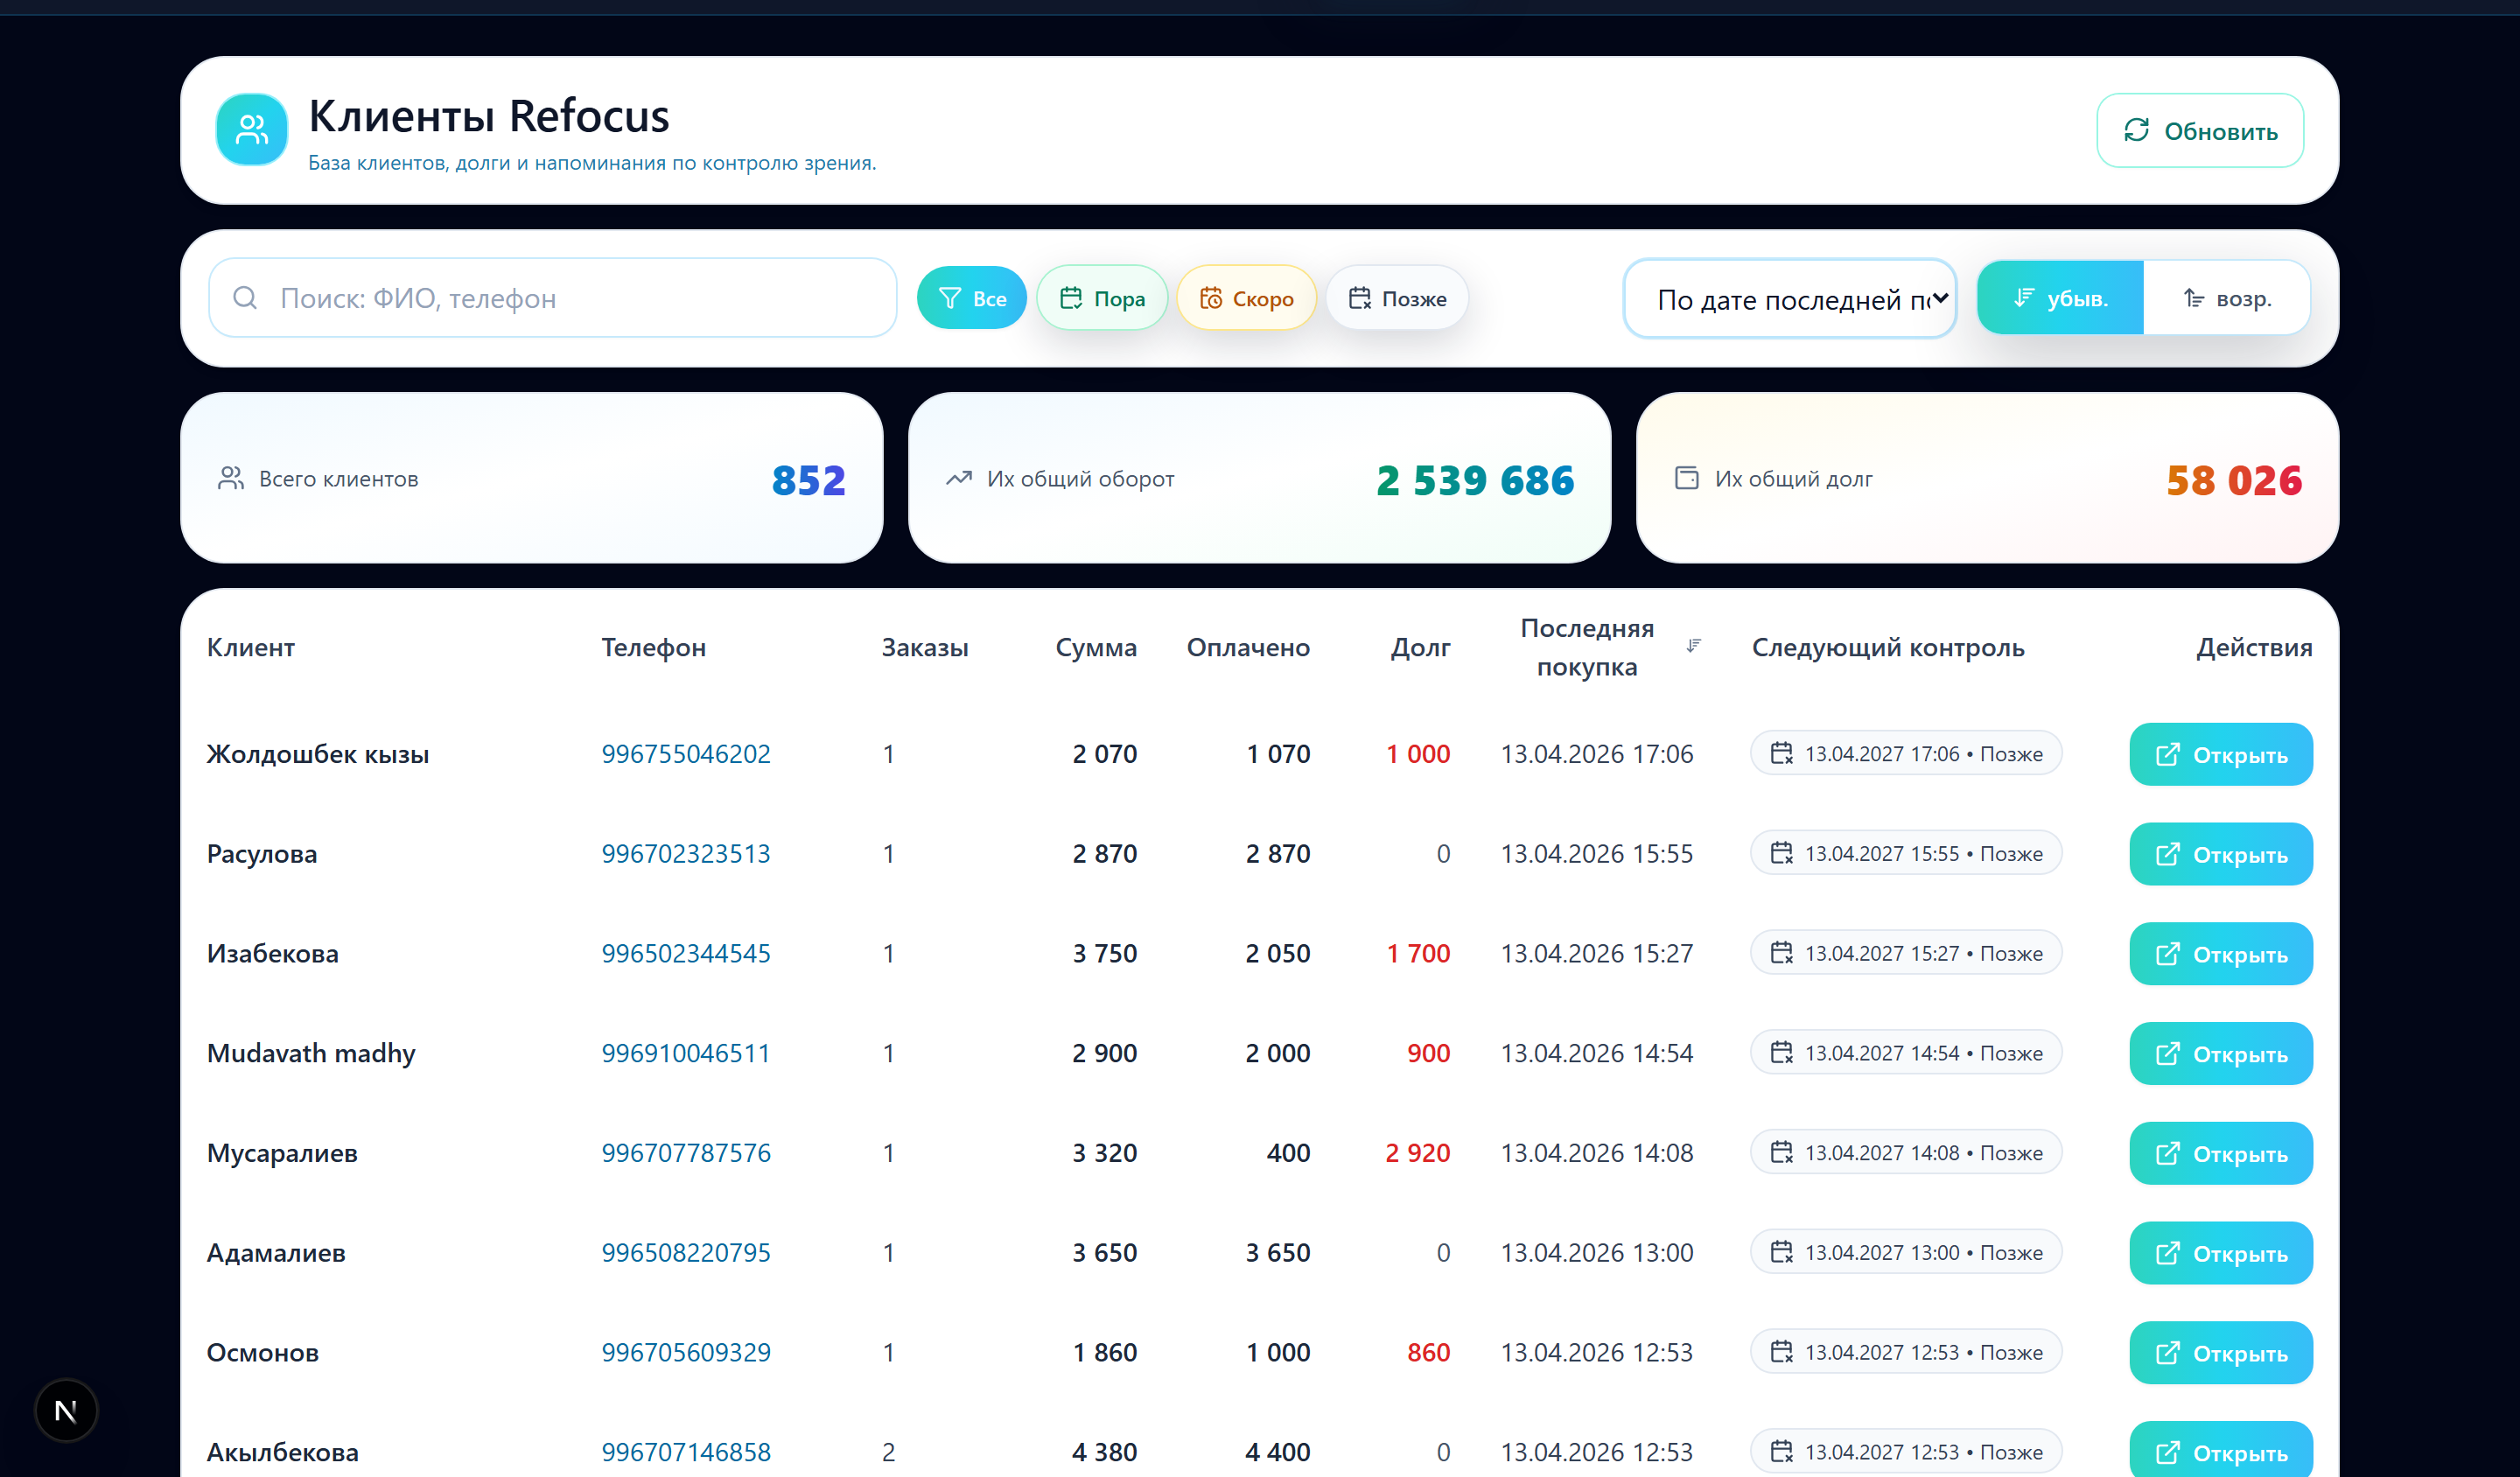Click the wallet icon beside Их общий долг
2520x1477 pixels.
1686,478
